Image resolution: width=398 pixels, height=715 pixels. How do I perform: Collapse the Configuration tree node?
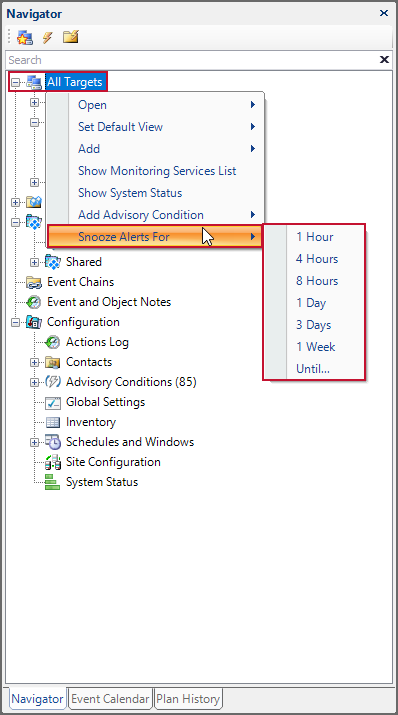pyautogui.click(x=16, y=322)
